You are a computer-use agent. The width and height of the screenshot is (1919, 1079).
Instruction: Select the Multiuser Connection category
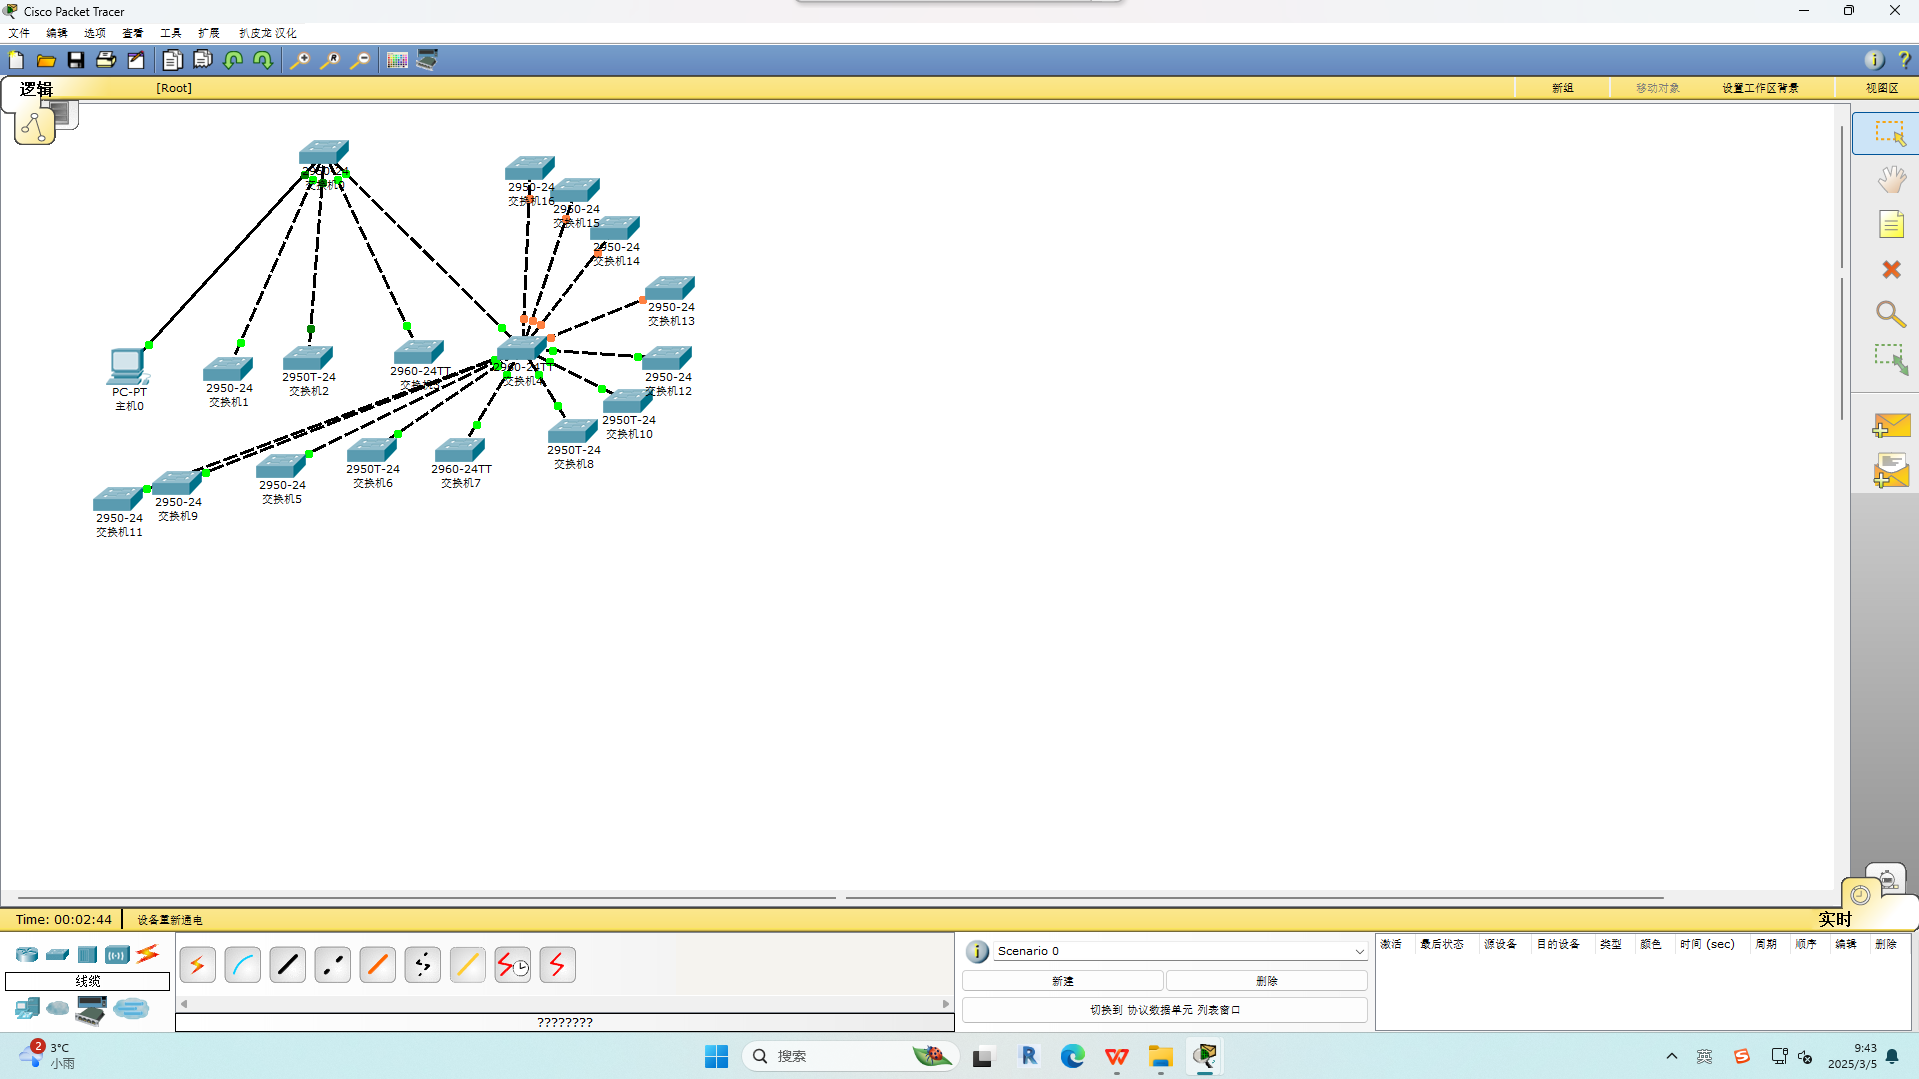[131, 1009]
